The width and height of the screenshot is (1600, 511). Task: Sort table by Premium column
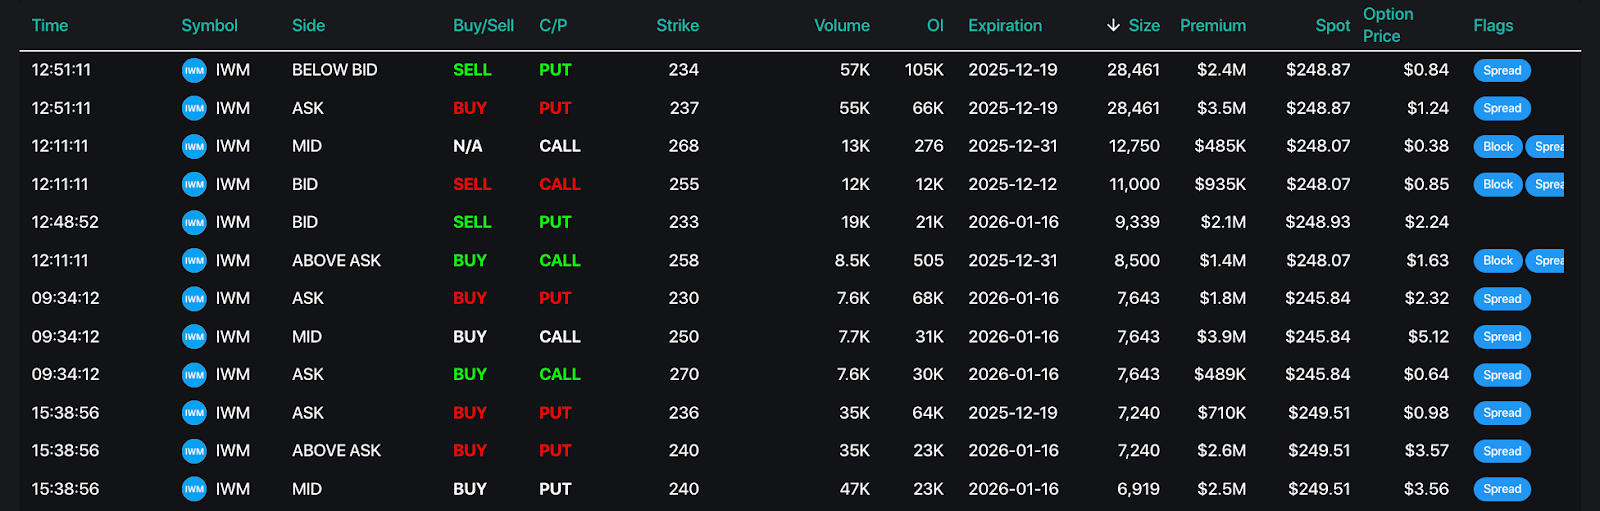click(1212, 26)
